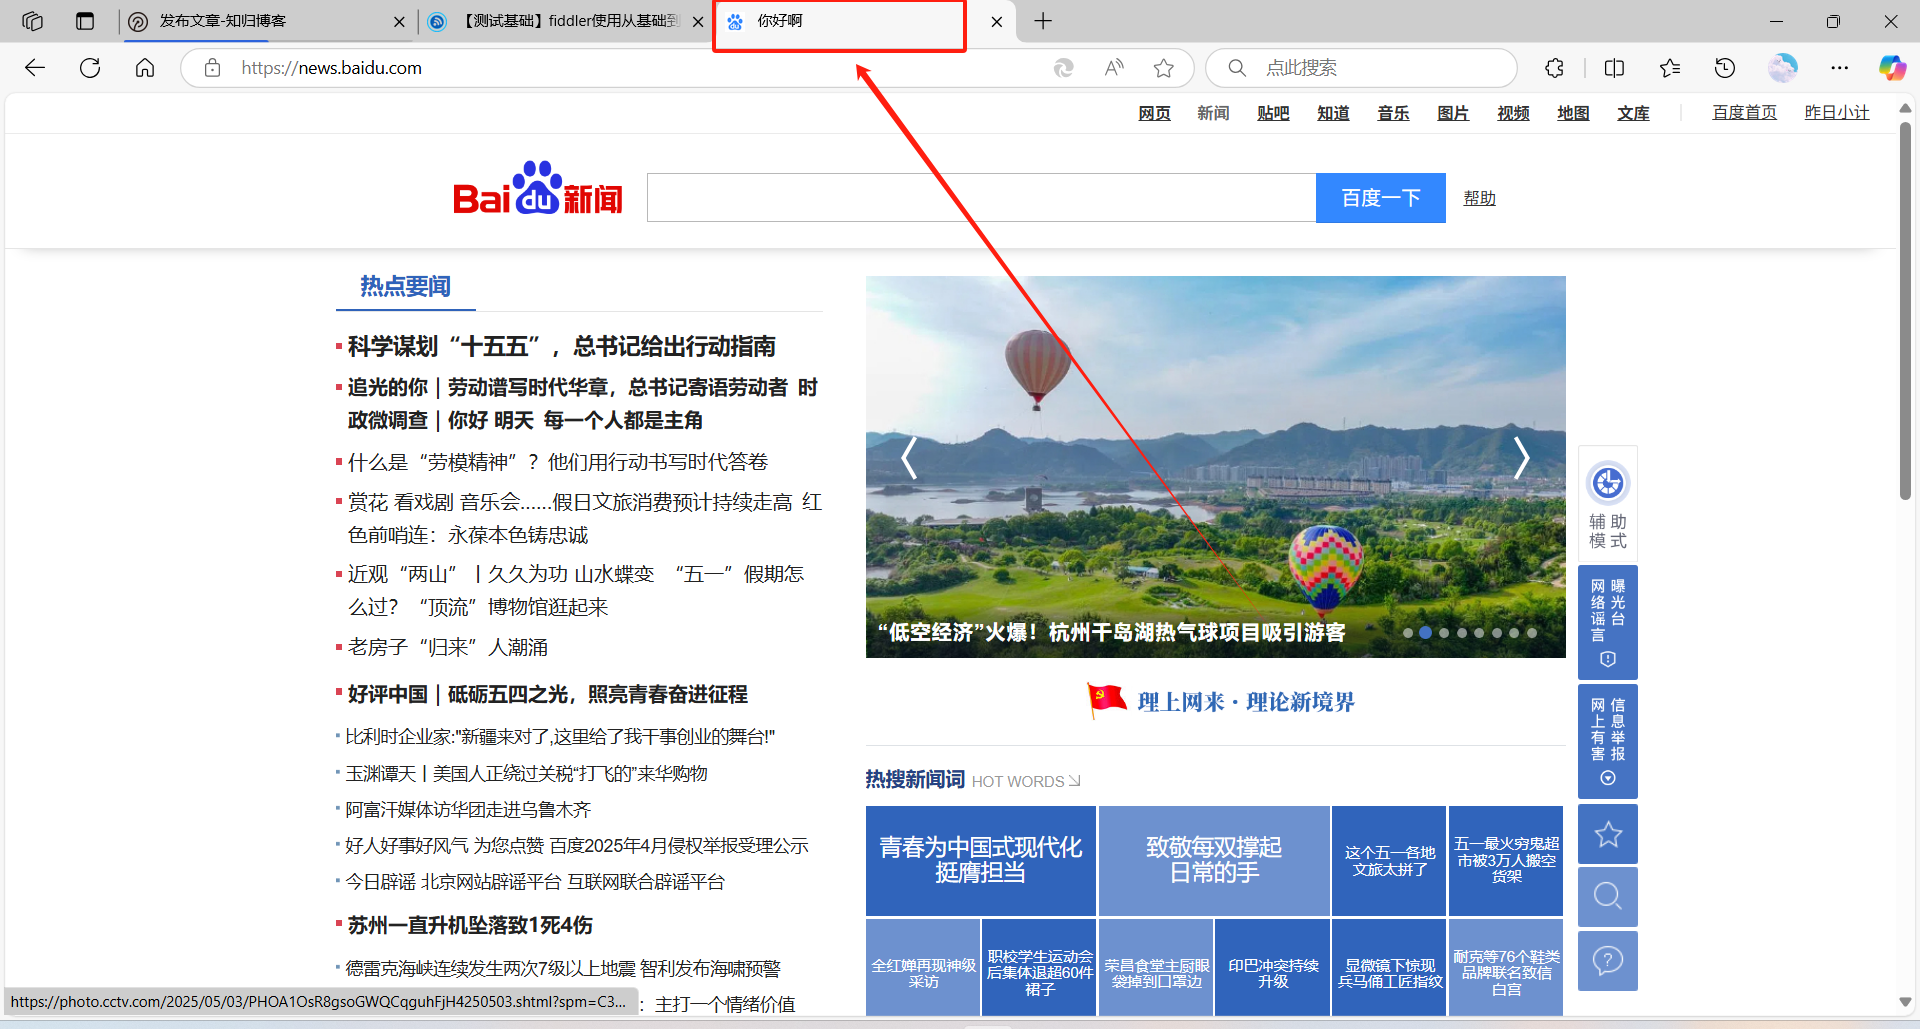
Task: Show next carousel slide arrow
Action: [1521, 458]
